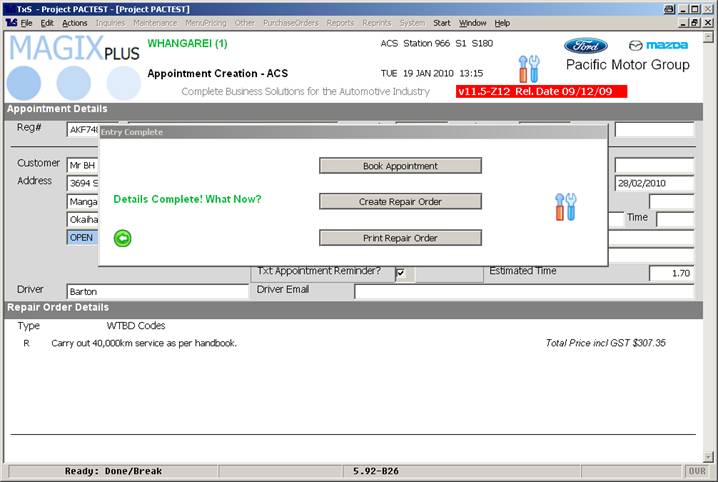The width and height of the screenshot is (718, 482).
Task: Click the wrench tools icon in dialog
Action: tap(565, 206)
